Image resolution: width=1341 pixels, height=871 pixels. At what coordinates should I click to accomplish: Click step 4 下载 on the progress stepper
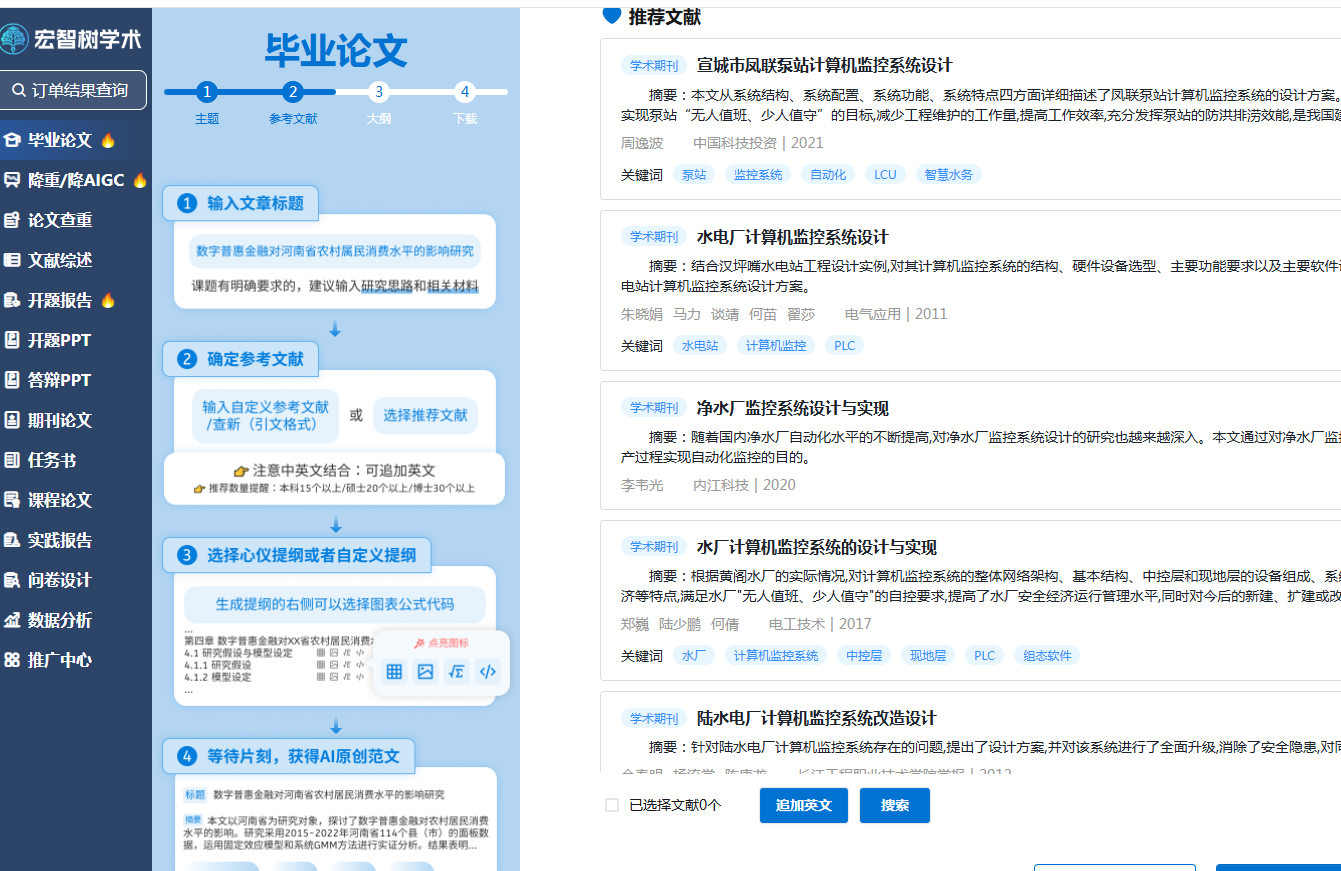(465, 91)
